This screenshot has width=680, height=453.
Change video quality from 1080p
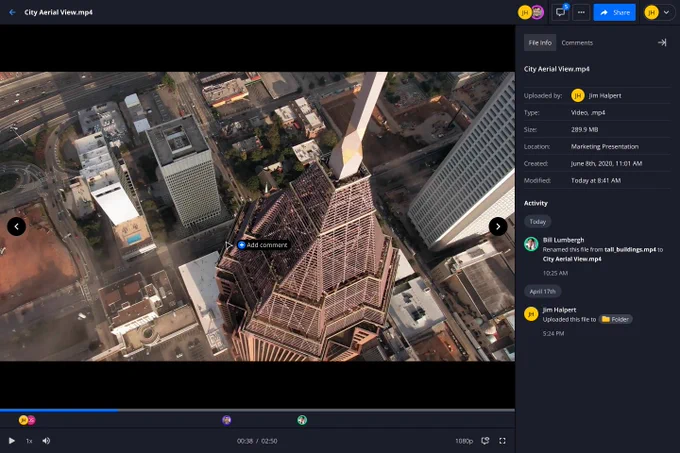[x=464, y=441]
